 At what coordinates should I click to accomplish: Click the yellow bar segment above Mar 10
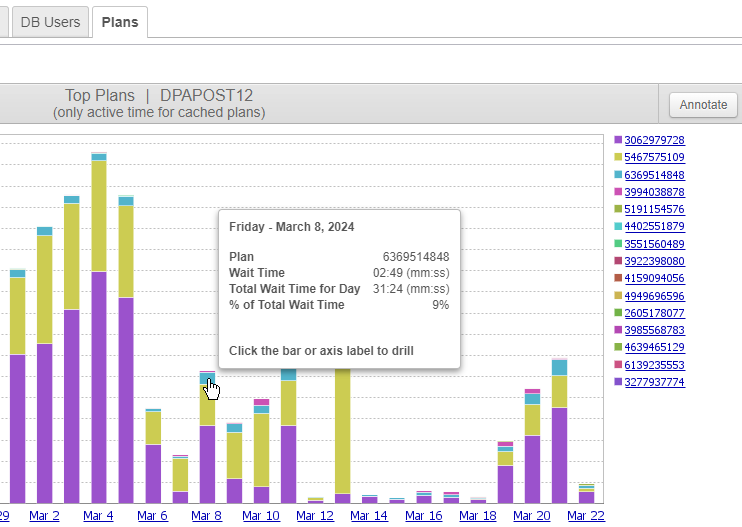tap(261, 448)
